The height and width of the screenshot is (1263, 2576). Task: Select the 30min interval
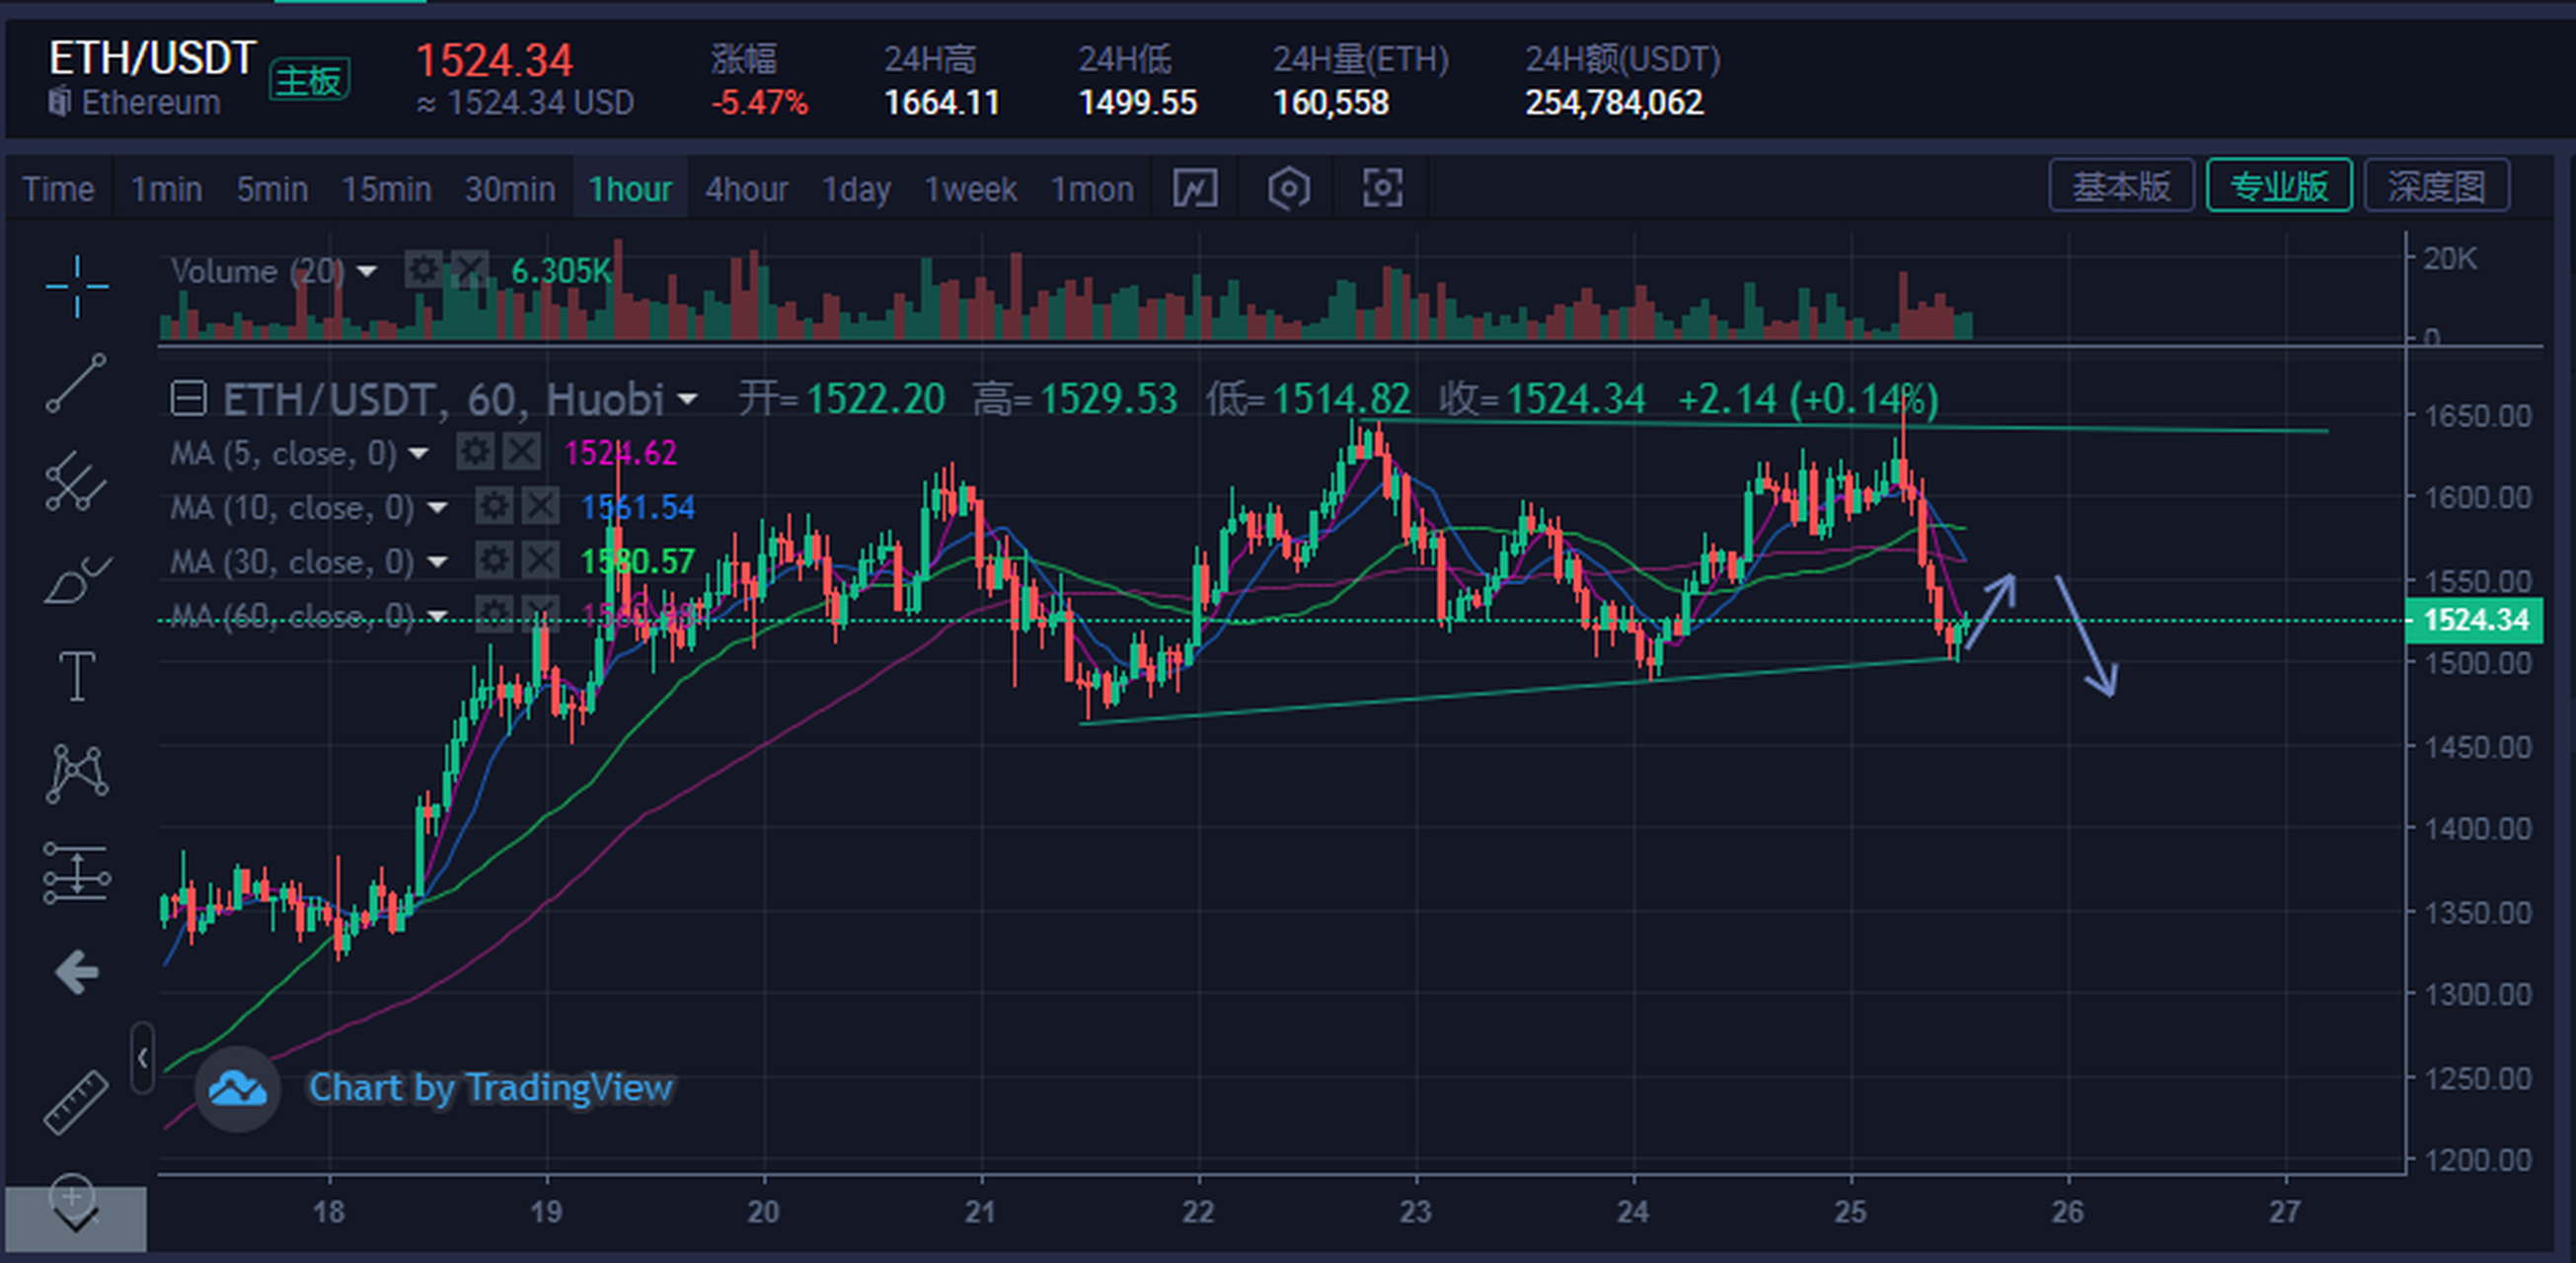(510, 189)
